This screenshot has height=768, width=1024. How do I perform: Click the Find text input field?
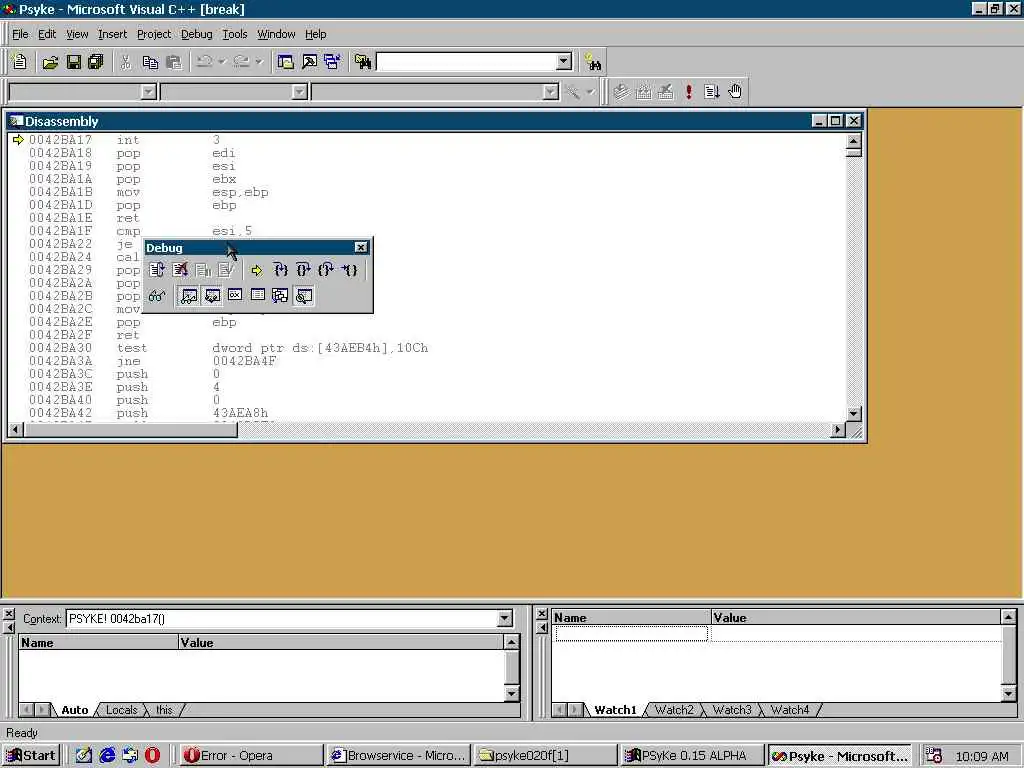[x=467, y=62]
